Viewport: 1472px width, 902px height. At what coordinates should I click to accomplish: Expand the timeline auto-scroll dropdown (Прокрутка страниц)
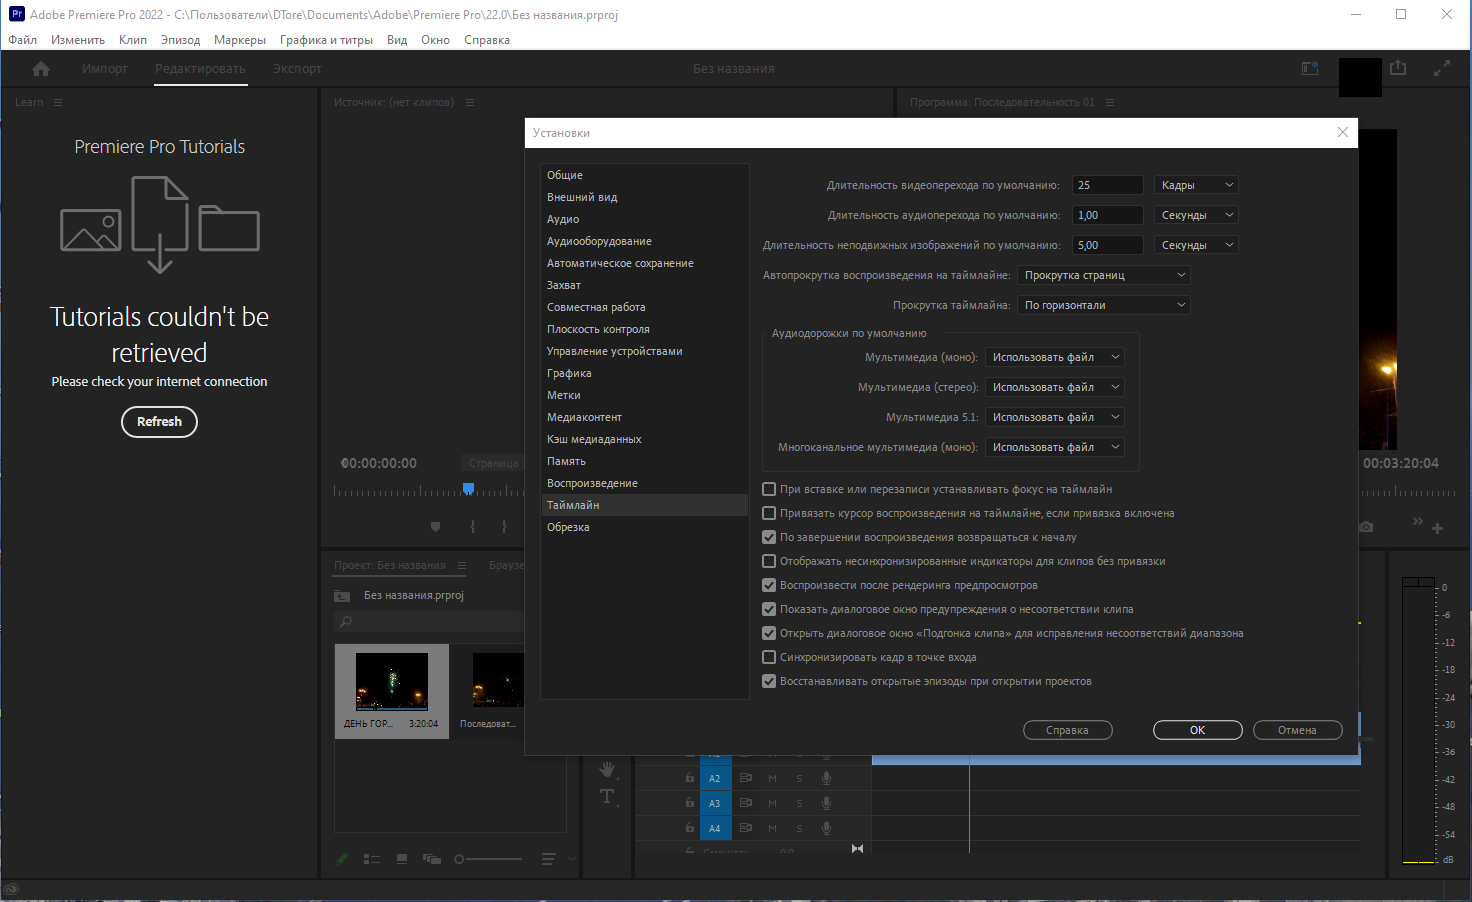tap(1103, 275)
